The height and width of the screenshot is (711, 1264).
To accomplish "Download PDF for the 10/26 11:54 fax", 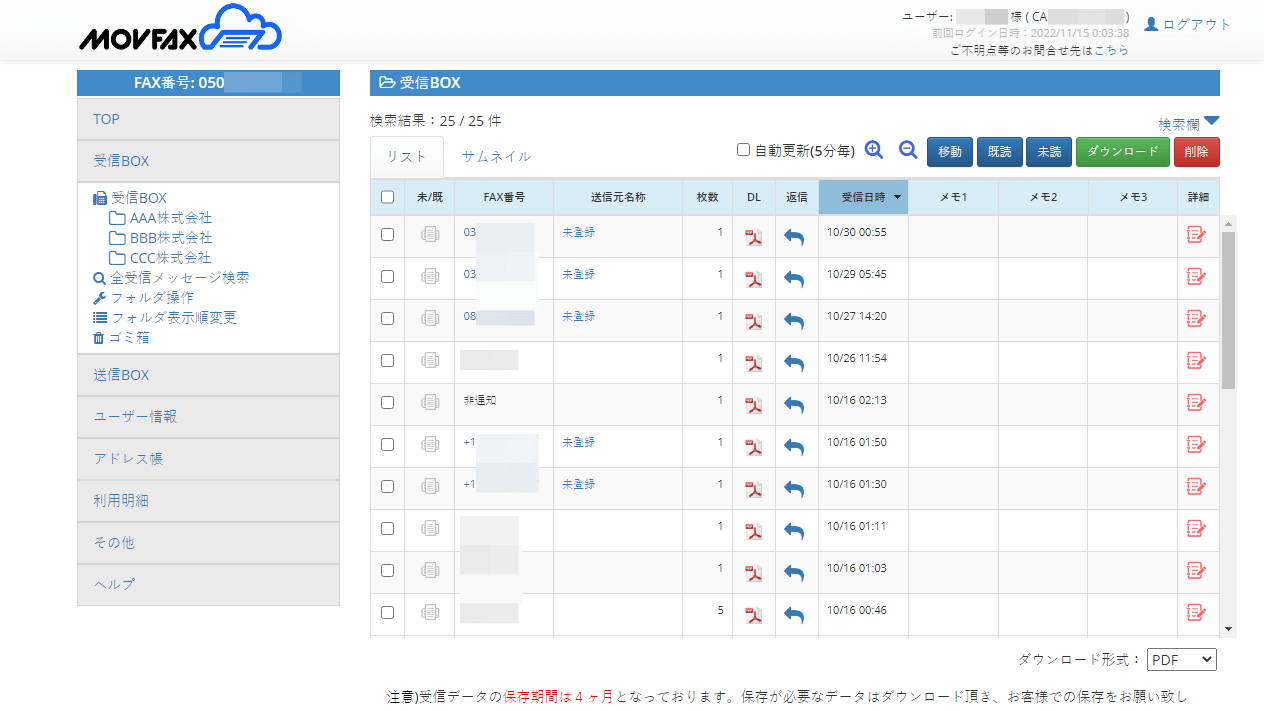I will pyautogui.click(x=753, y=363).
